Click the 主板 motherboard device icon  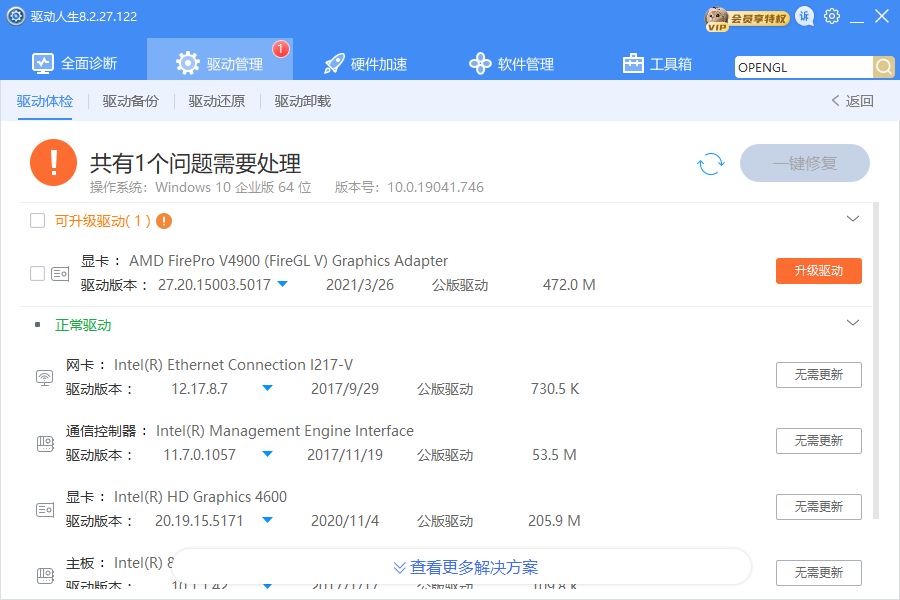(45, 575)
